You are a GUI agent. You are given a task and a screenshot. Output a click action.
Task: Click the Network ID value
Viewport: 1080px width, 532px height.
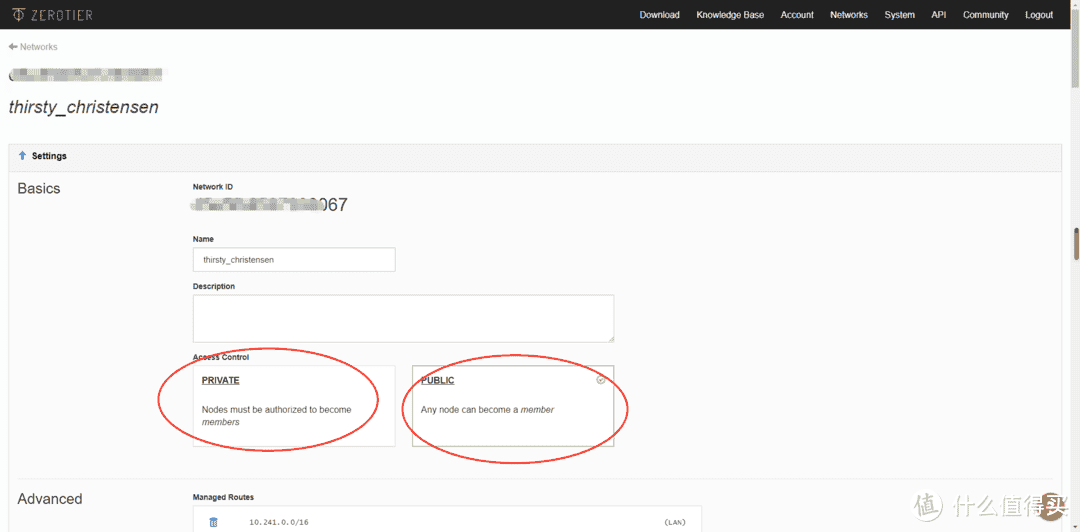(270, 205)
